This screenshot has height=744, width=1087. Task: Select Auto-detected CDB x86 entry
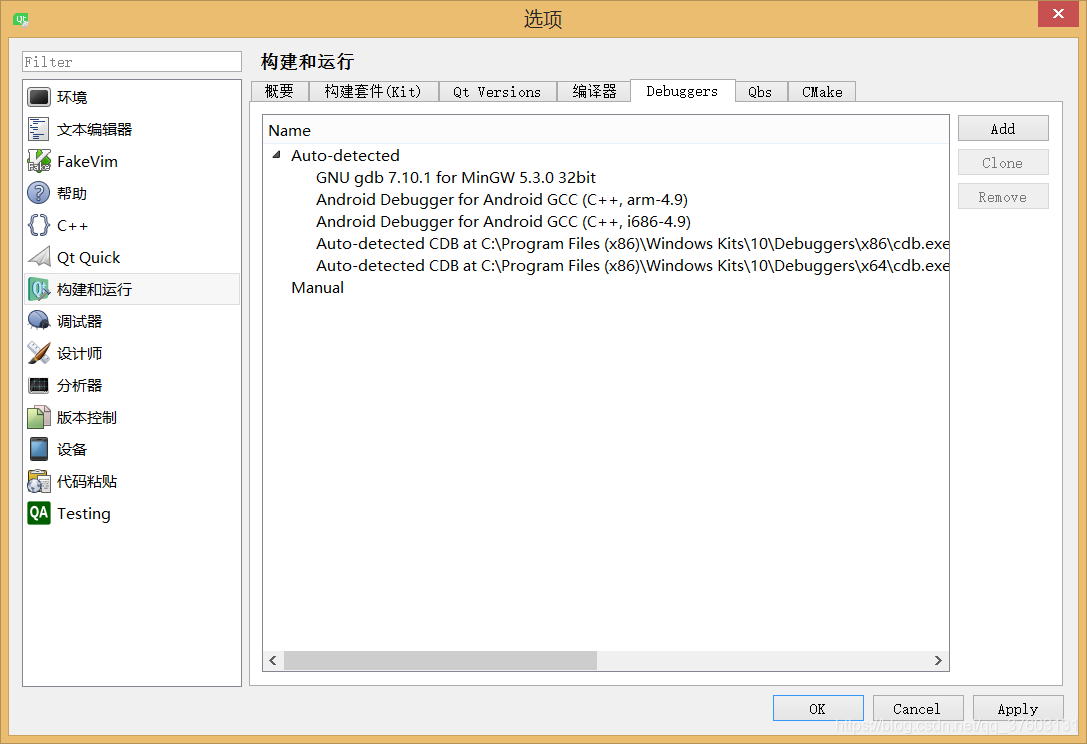click(632, 244)
